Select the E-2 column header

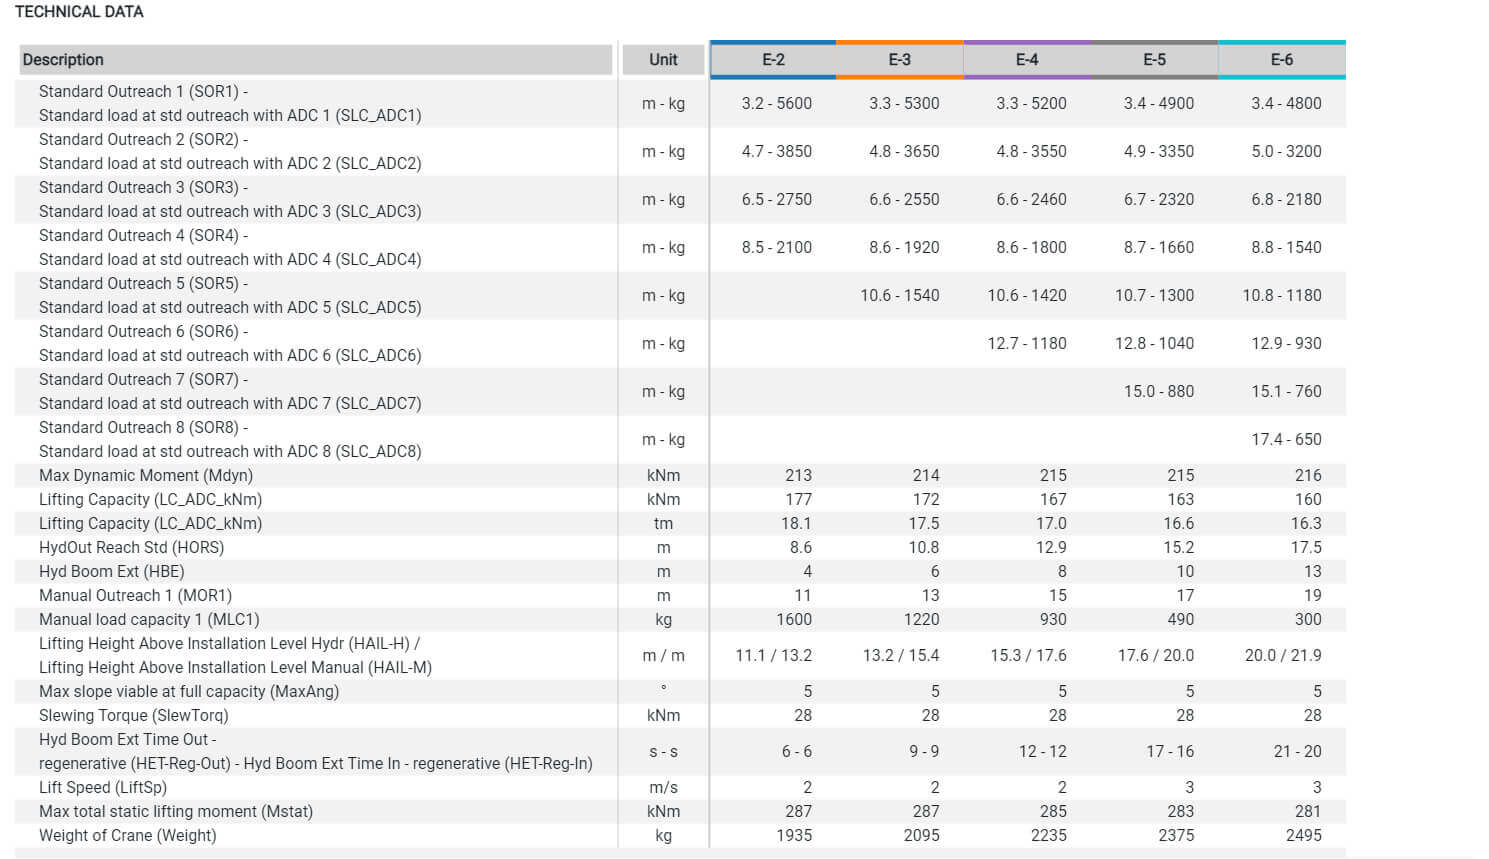[x=773, y=60]
